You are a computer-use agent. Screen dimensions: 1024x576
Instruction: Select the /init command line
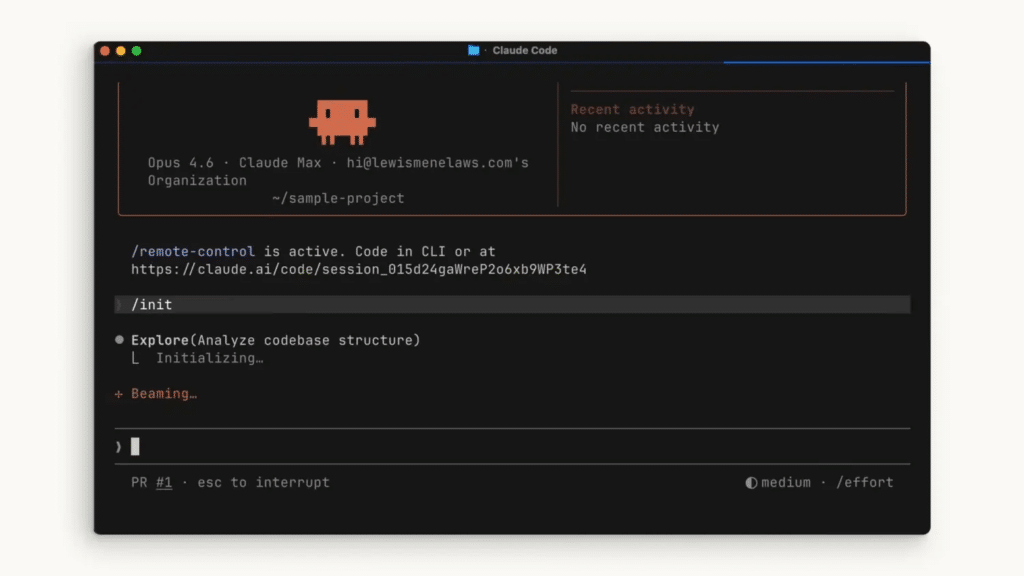point(512,304)
